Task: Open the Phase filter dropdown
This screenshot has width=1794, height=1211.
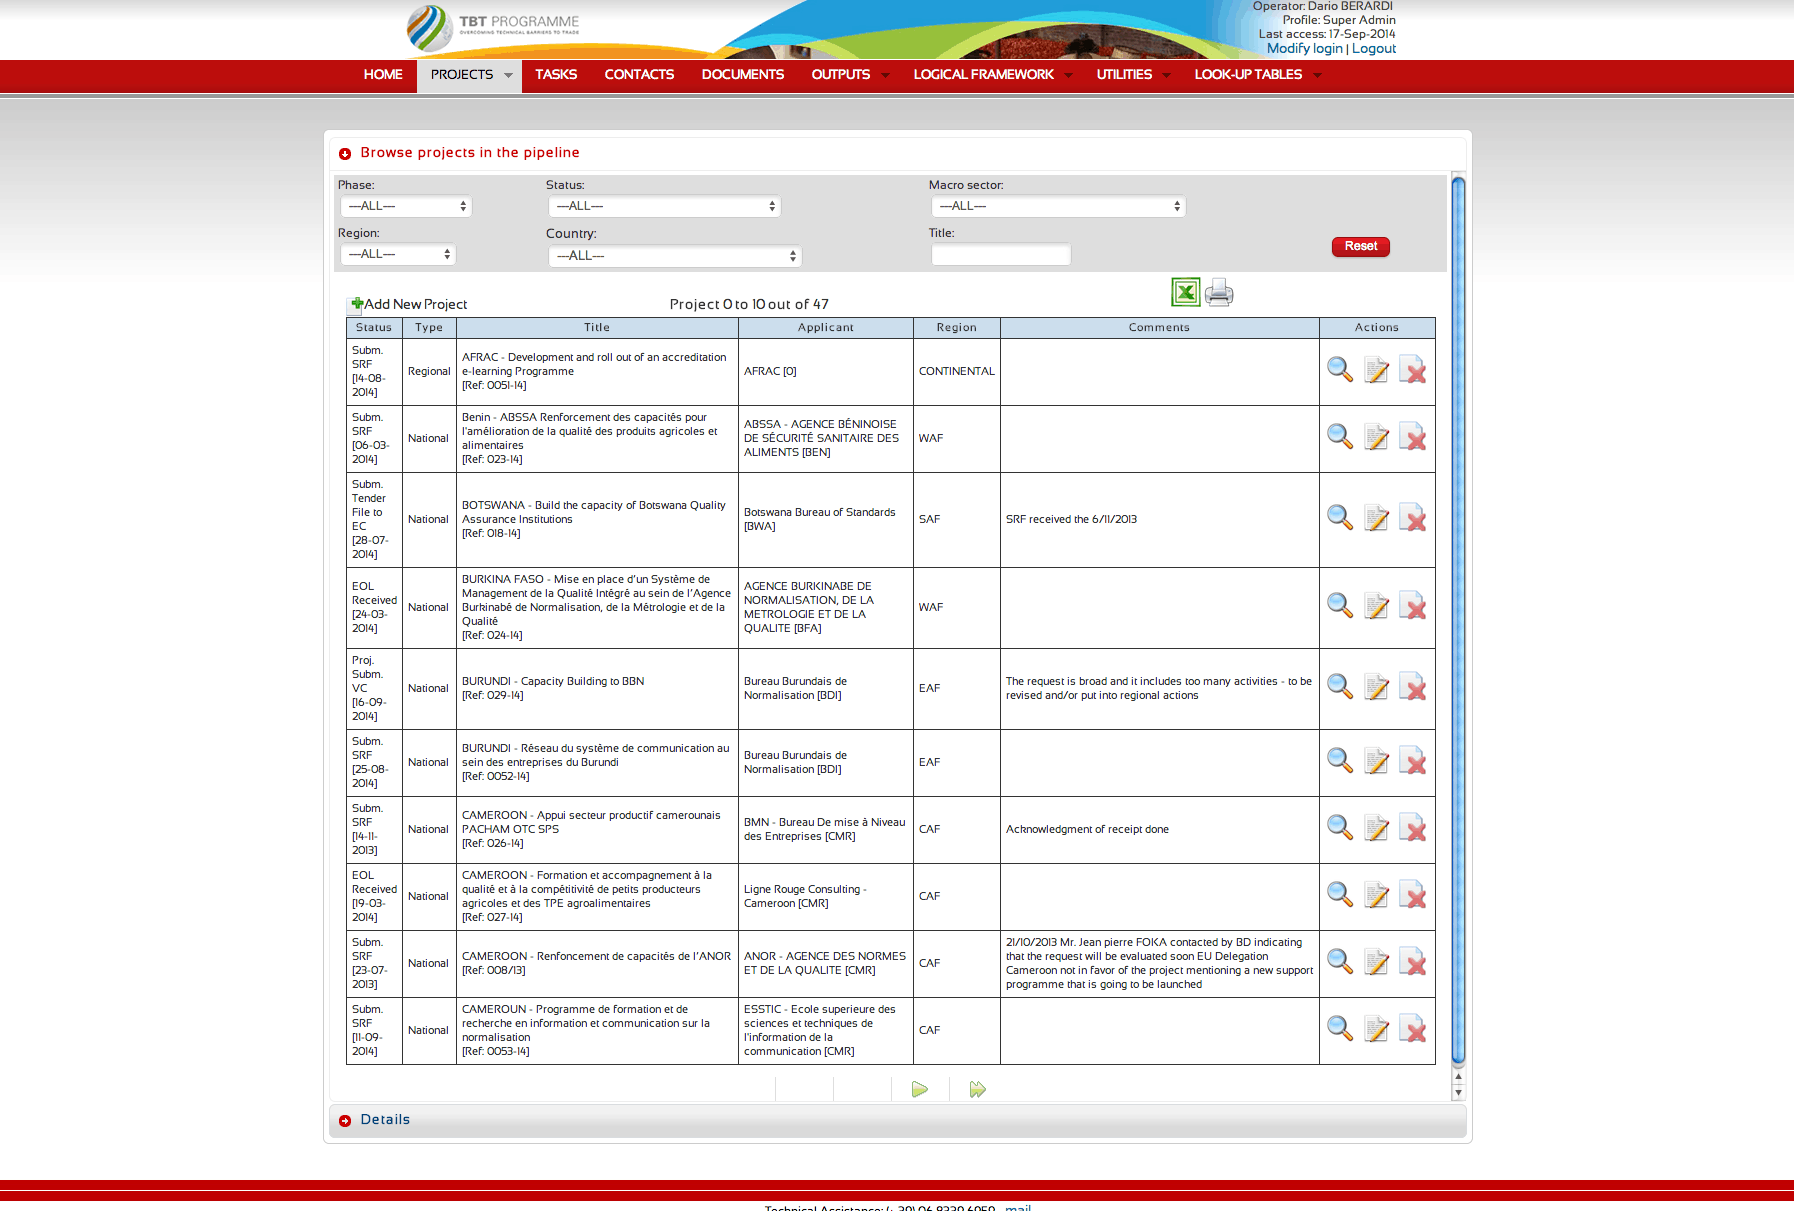Action: (406, 206)
